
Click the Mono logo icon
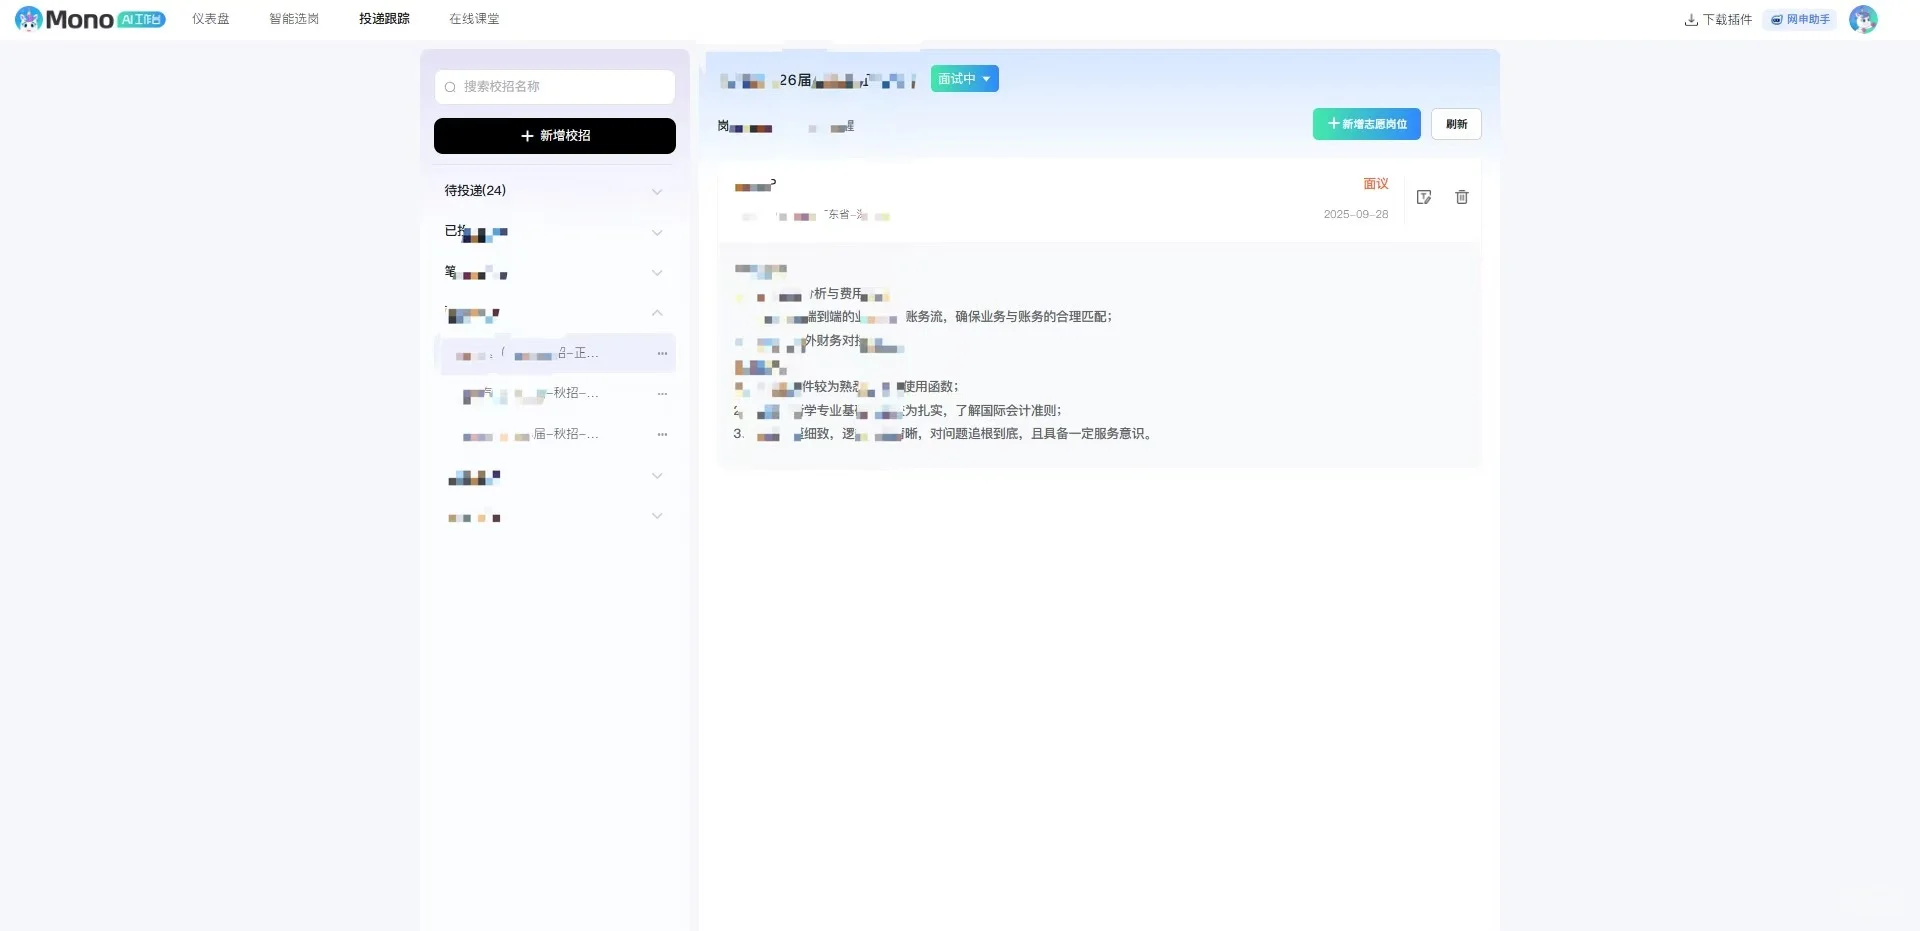(x=29, y=19)
